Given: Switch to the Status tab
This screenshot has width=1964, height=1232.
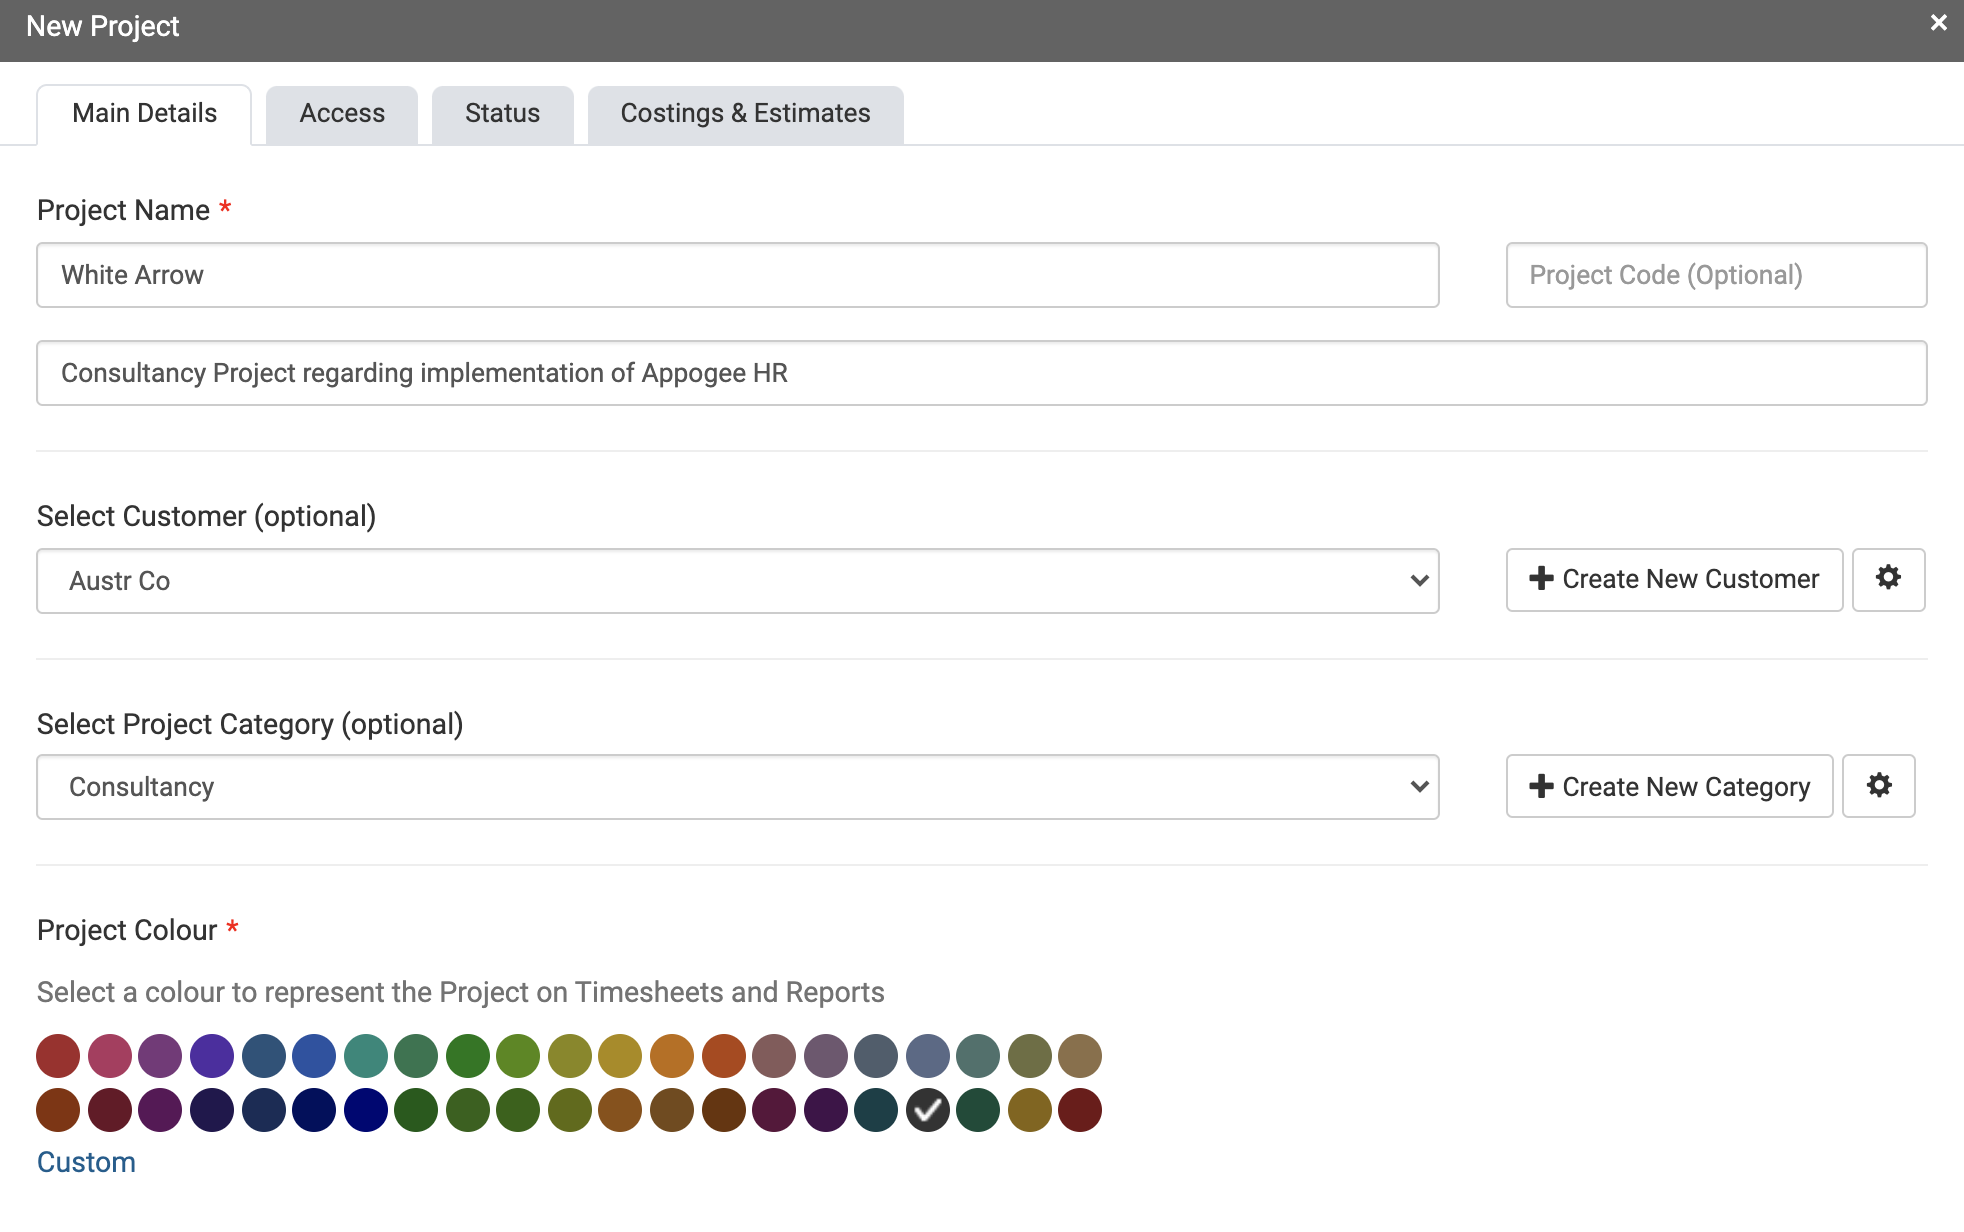Looking at the screenshot, I should (x=501, y=113).
